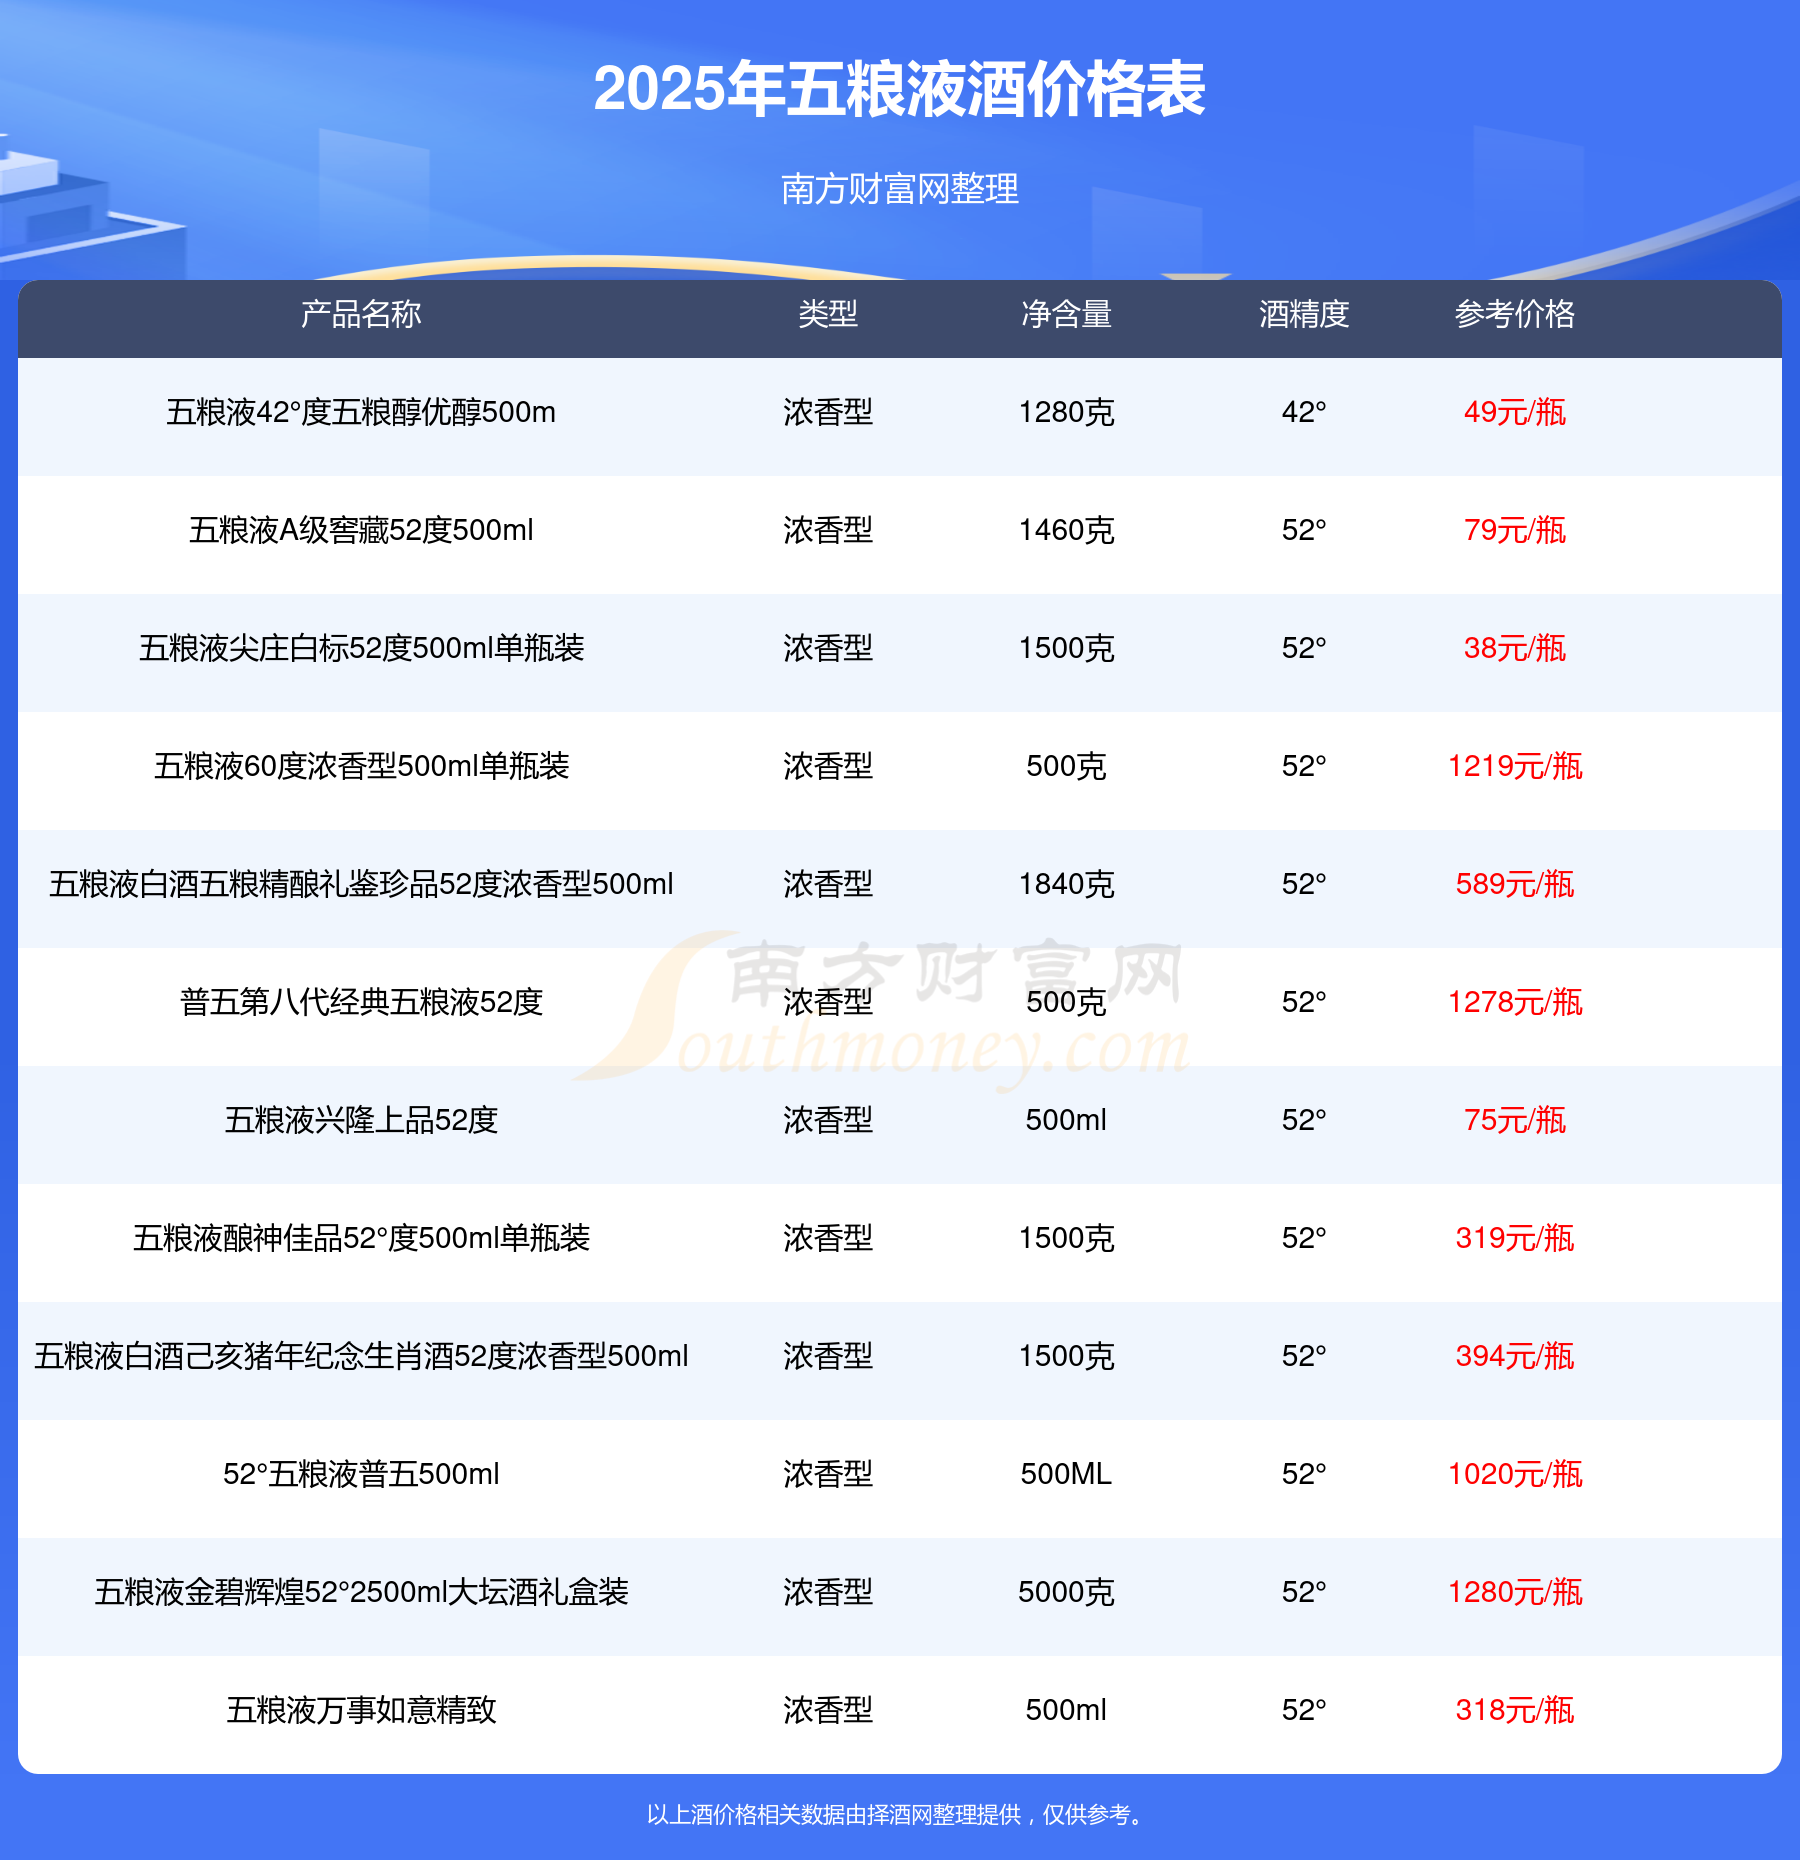1800x1860 pixels.
Task: Select product name "五粮液白酒五粮精酿礼鉴珍品52度浓香型500ml"
Action: pos(361,884)
